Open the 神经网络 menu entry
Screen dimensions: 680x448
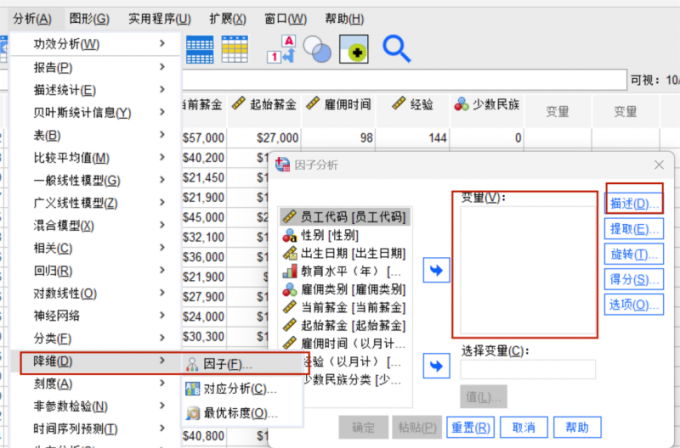click(95, 316)
